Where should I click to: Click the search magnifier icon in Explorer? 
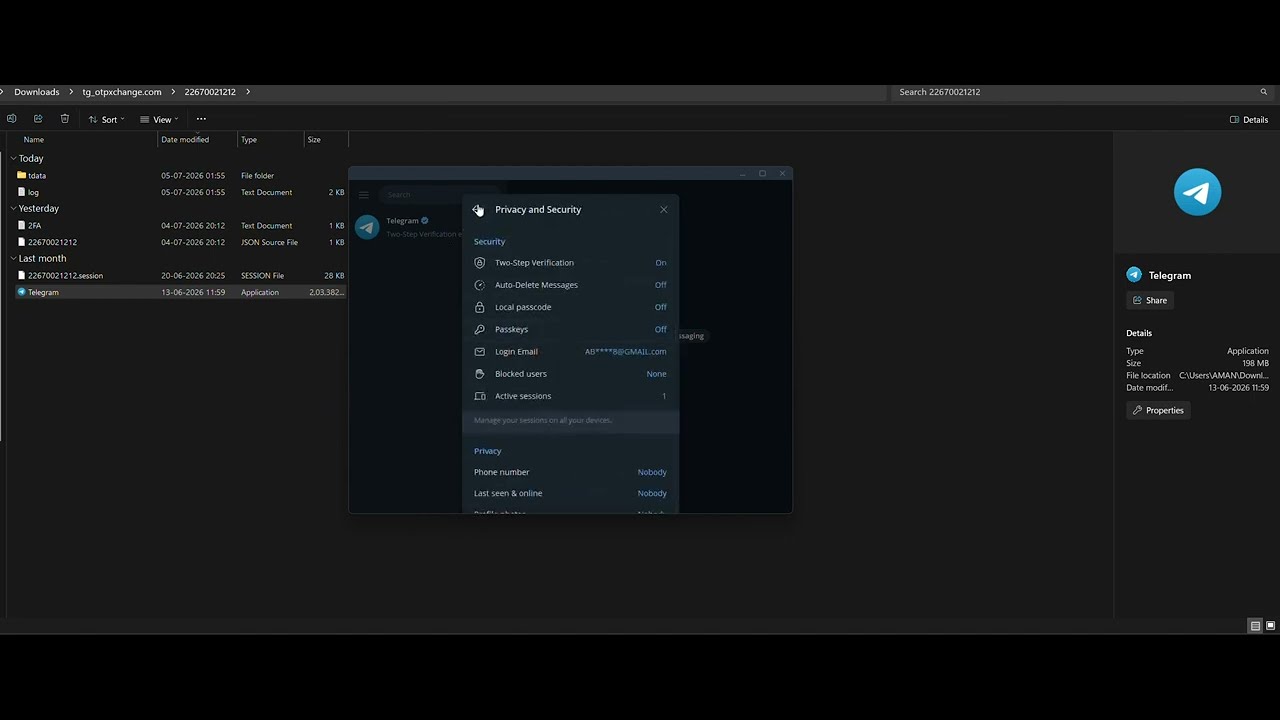tap(1264, 92)
